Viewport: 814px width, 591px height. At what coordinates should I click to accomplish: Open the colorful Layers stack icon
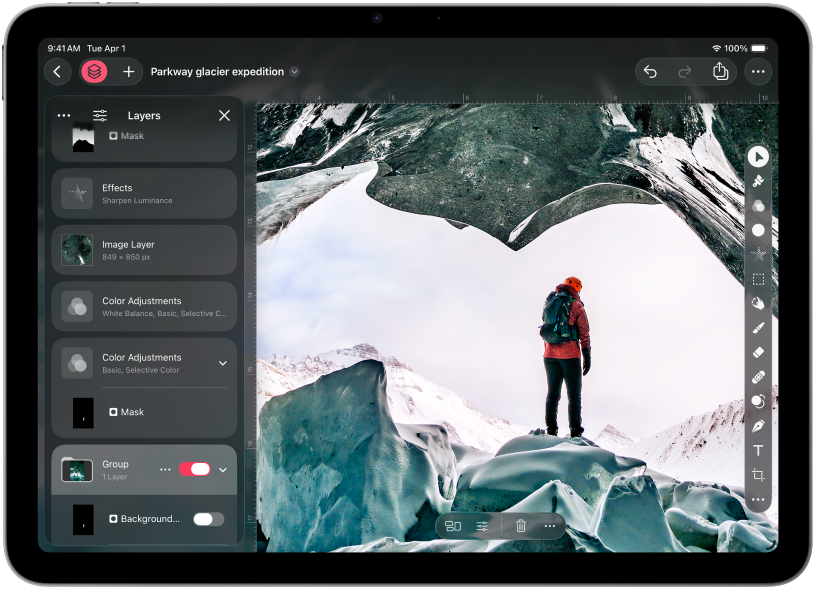(94, 71)
